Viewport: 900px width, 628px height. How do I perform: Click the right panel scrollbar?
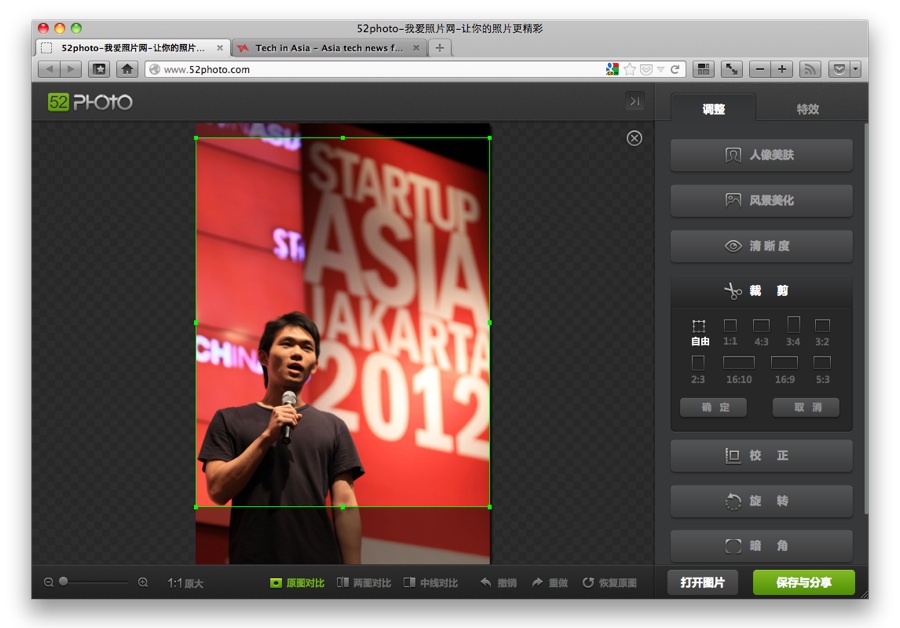(866, 321)
